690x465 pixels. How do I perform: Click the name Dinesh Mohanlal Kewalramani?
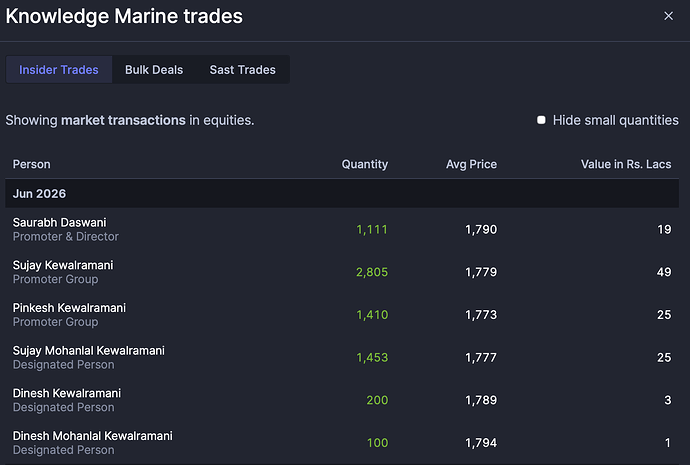point(92,436)
